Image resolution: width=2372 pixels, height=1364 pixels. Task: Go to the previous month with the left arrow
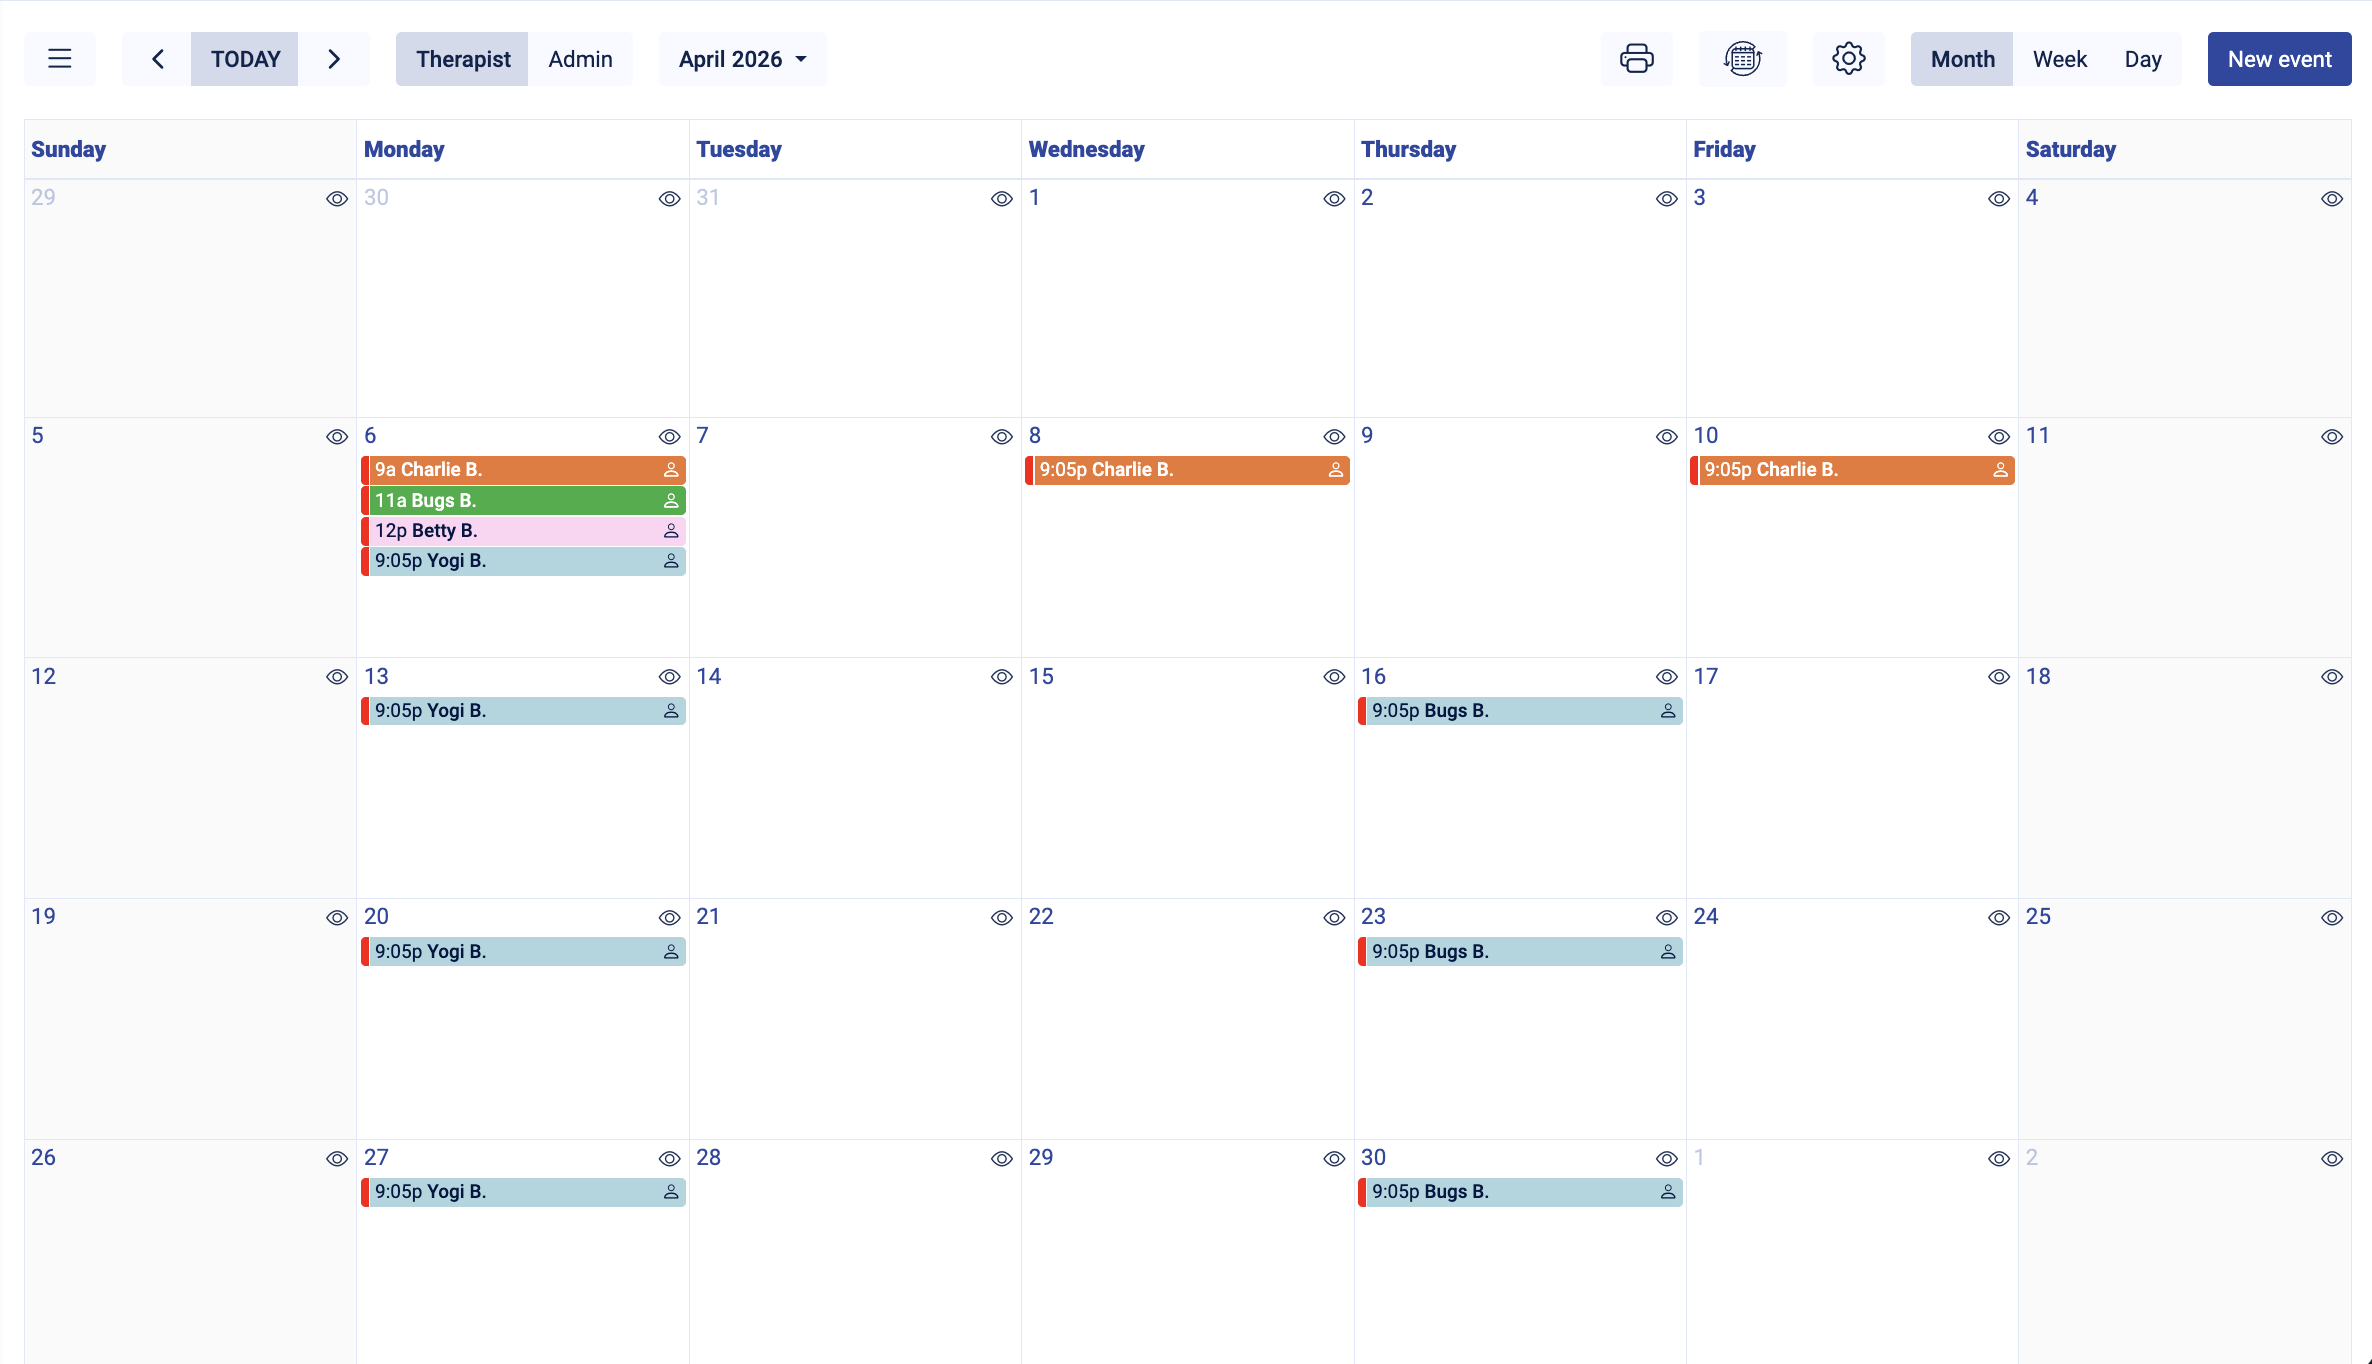click(x=156, y=58)
